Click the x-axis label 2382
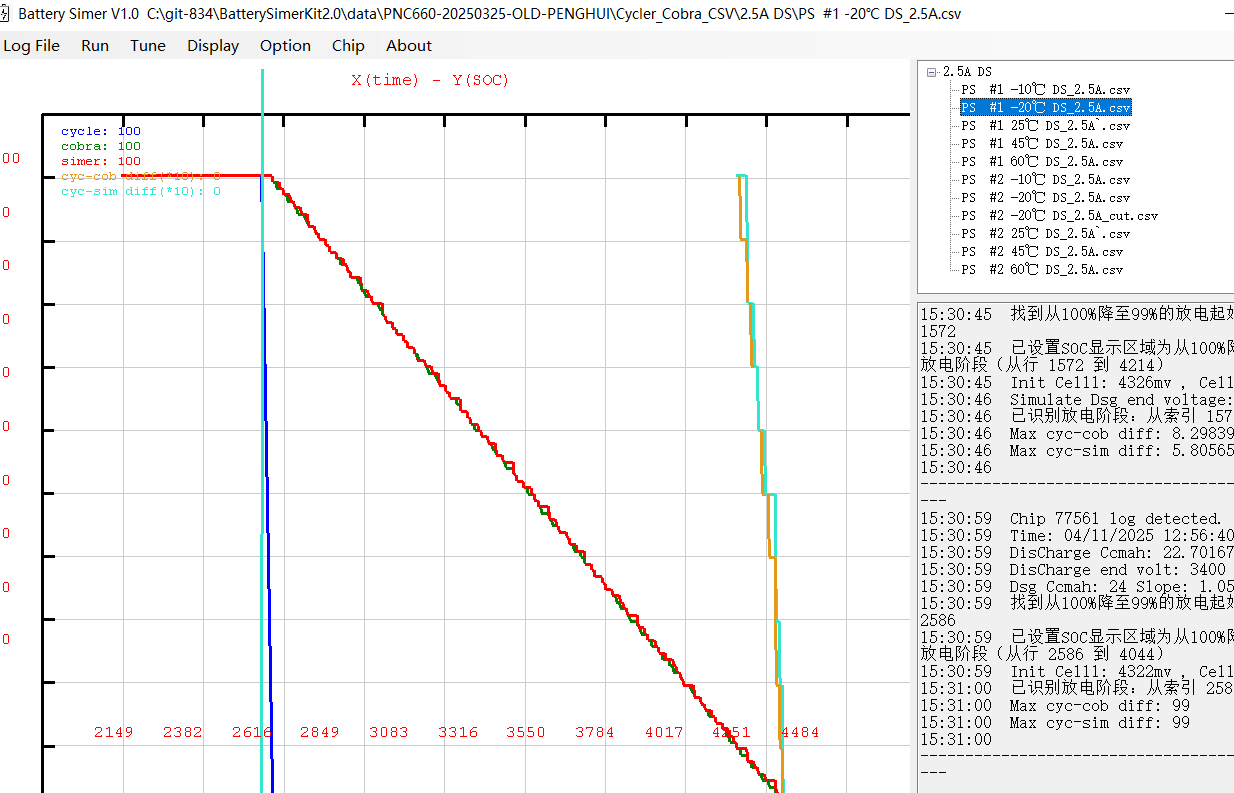 coord(183,732)
